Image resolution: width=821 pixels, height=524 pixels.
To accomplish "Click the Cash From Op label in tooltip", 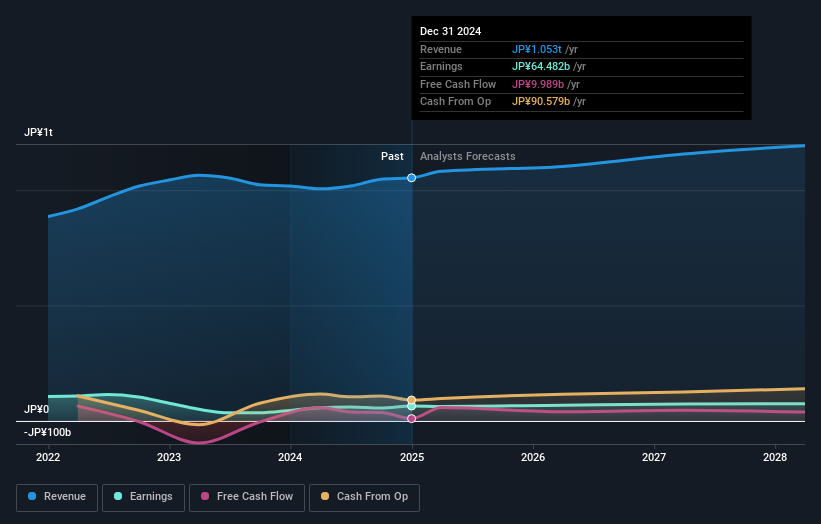I will [x=456, y=102].
